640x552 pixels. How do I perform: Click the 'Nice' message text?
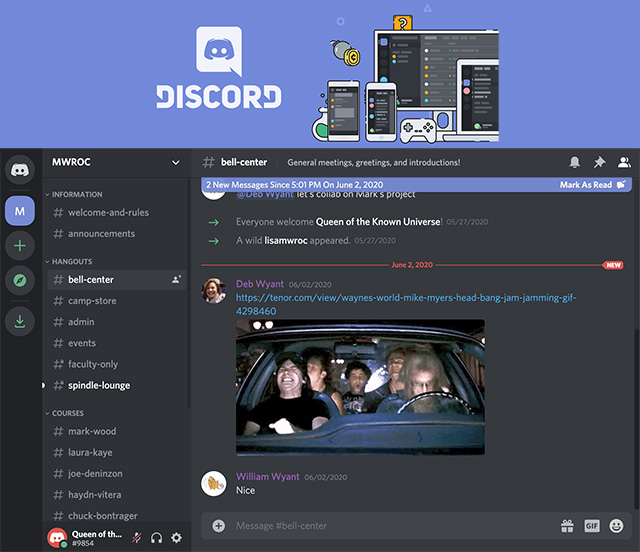[245, 490]
